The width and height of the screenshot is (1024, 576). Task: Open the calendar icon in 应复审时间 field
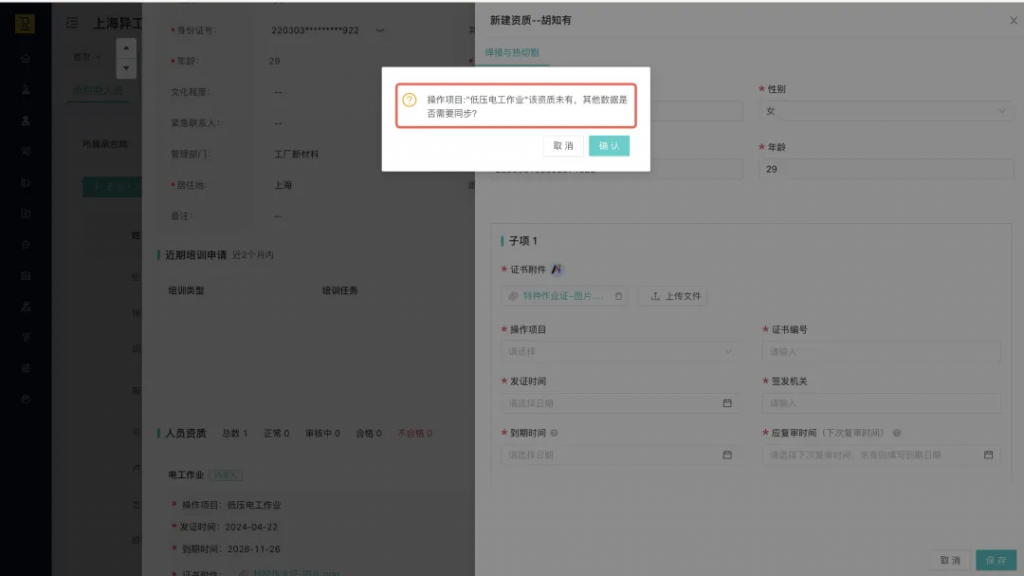[988, 455]
